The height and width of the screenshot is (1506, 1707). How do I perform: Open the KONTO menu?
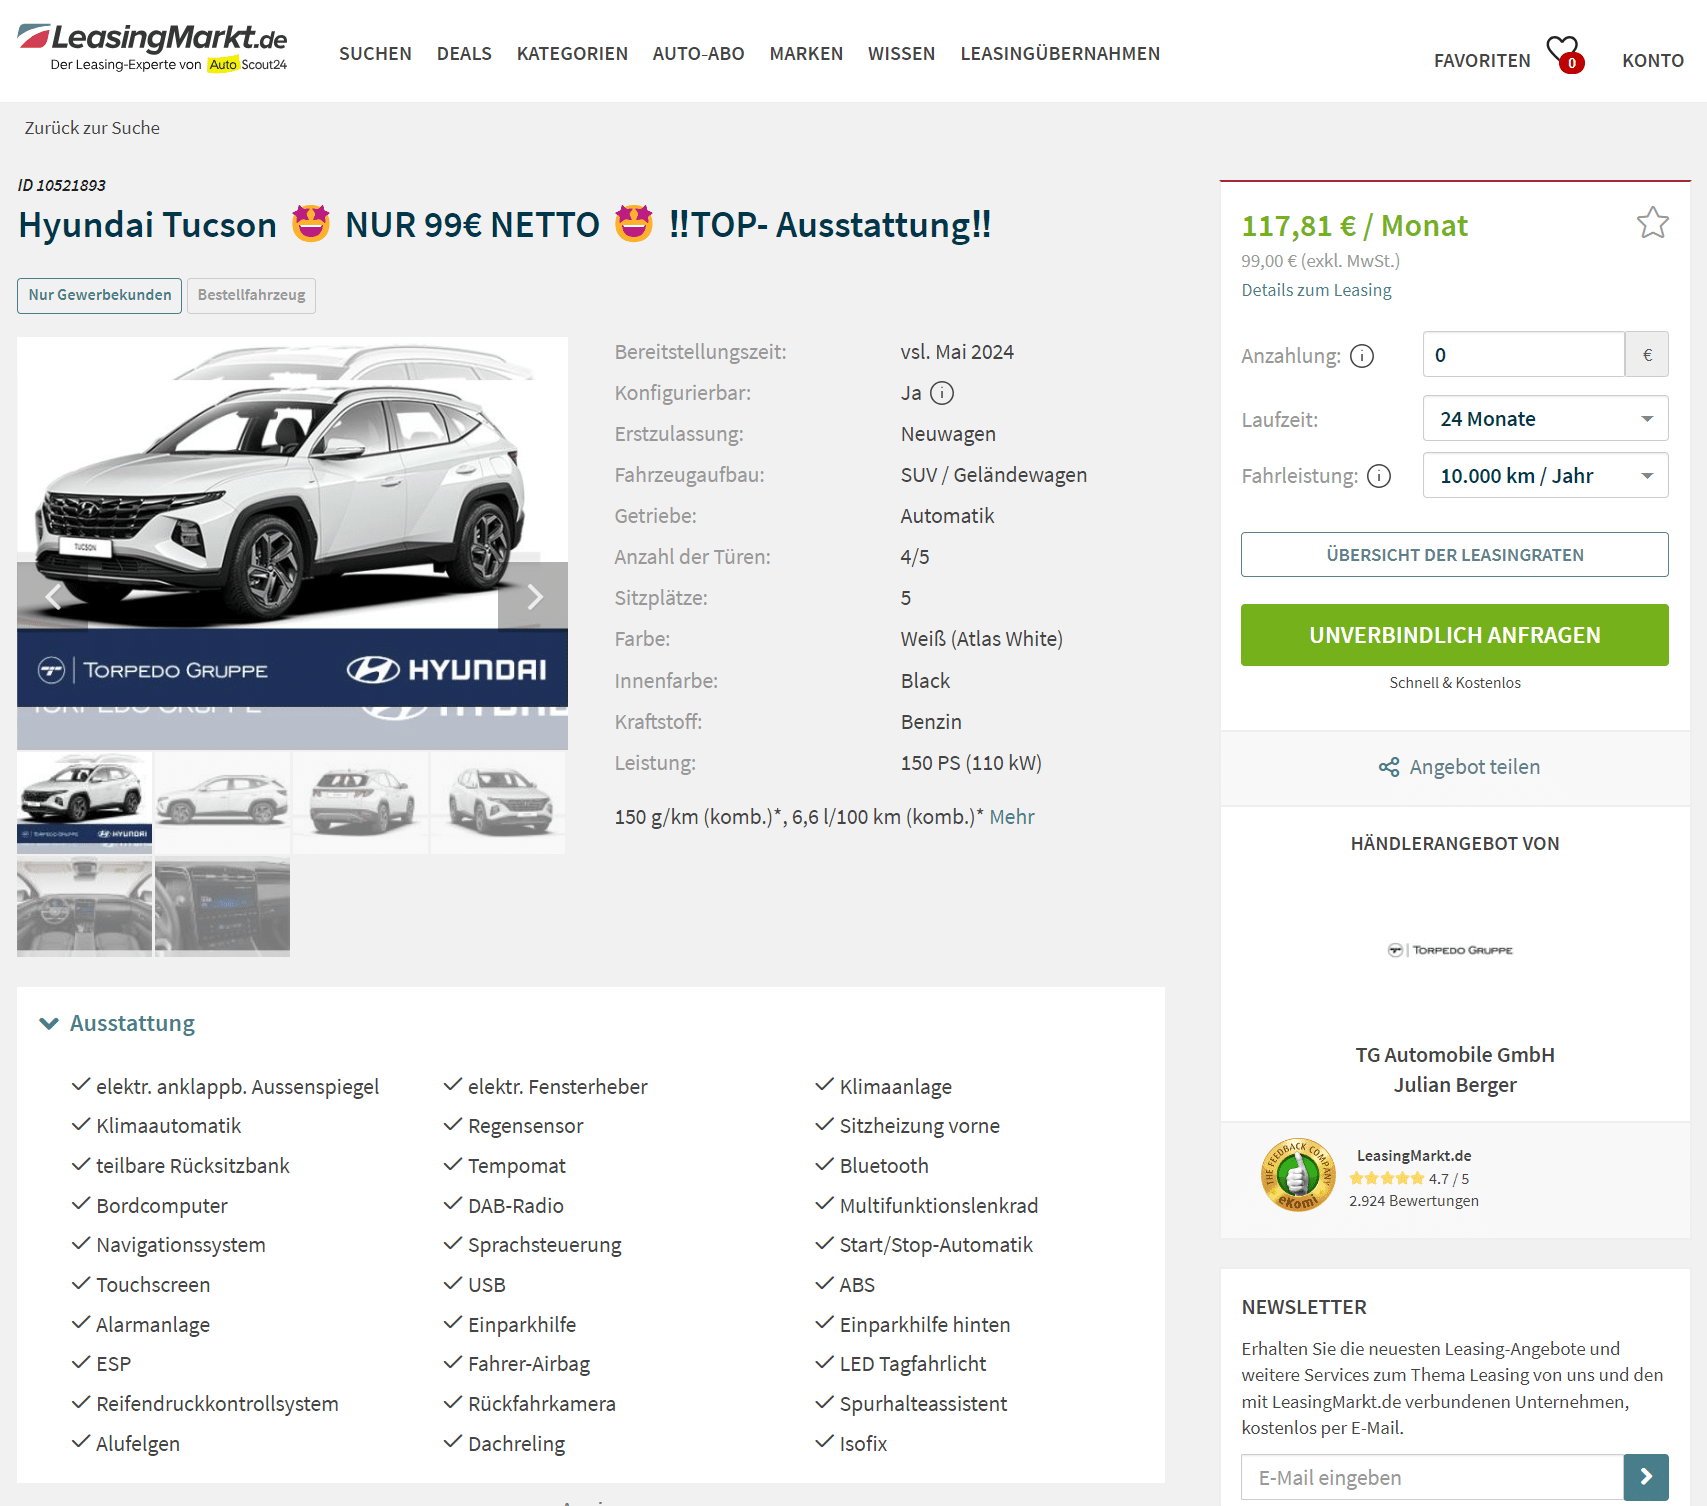click(1653, 61)
